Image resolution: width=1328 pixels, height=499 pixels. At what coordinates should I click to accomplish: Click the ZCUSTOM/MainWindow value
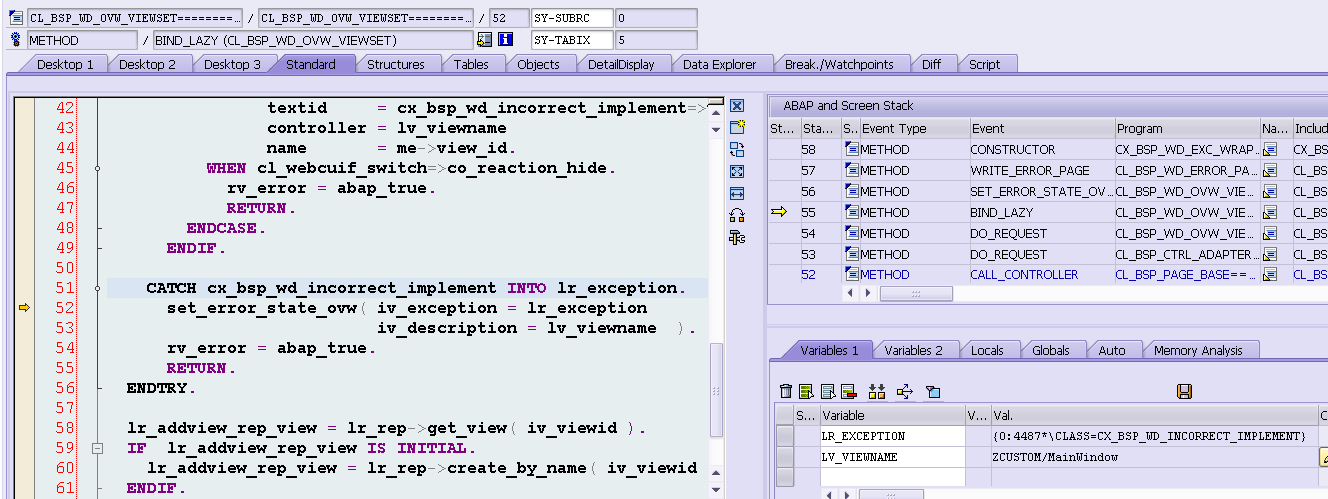(x=1055, y=457)
